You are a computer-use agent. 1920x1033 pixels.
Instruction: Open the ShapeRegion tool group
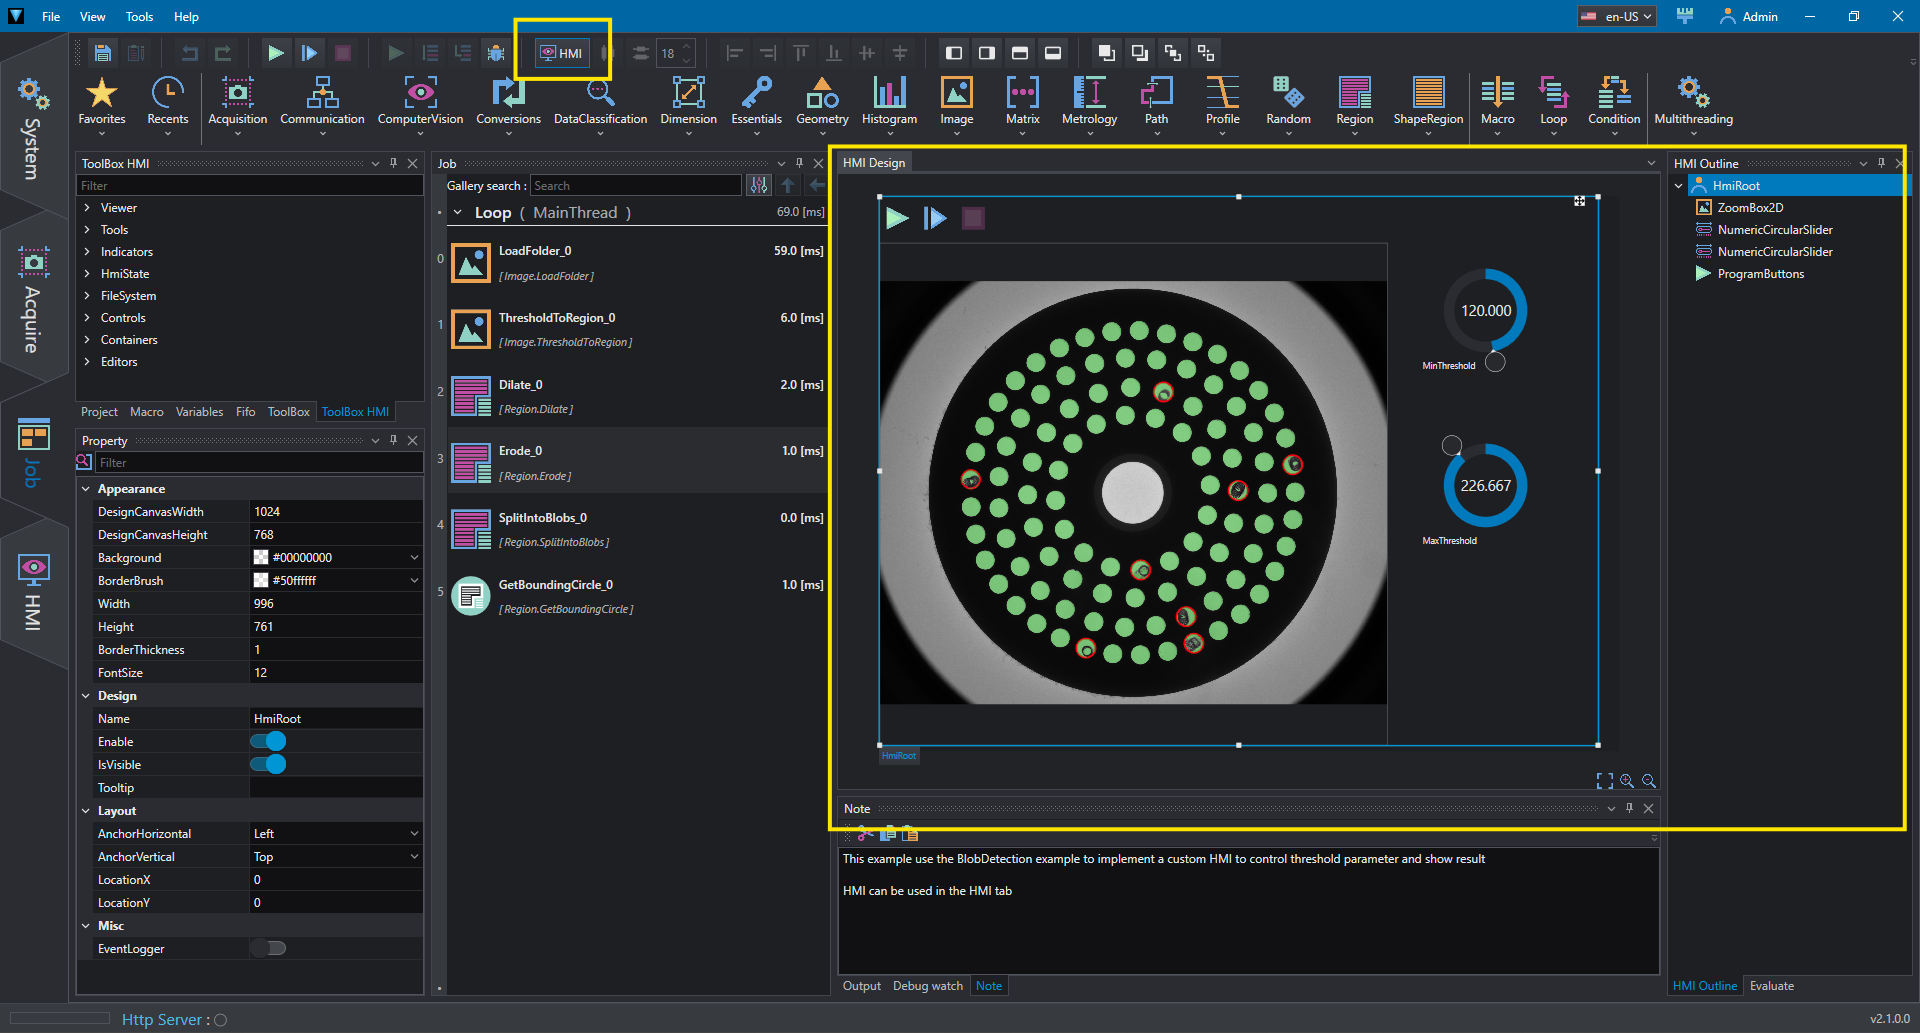coord(1428,102)
